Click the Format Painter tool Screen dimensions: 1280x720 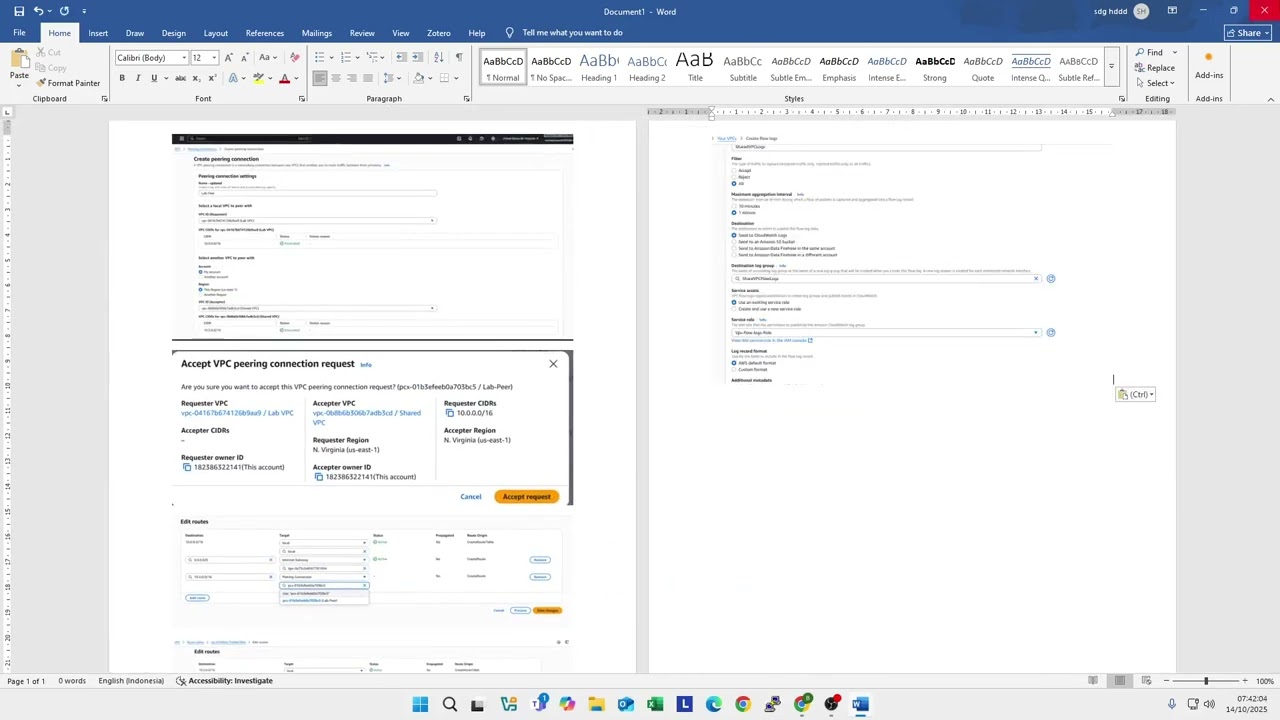pos(68,83)
